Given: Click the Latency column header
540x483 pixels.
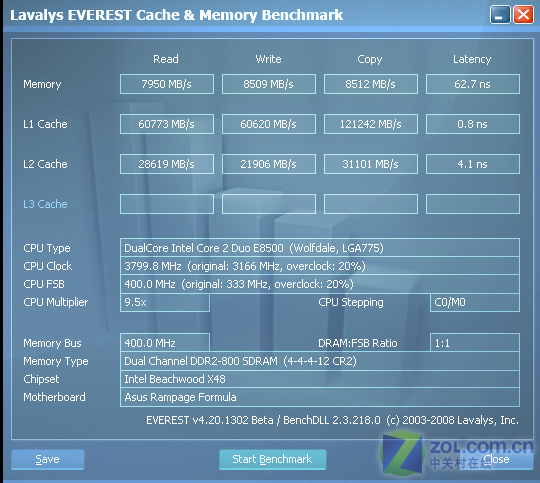Looking at the screenshot, I should point(472,59).
